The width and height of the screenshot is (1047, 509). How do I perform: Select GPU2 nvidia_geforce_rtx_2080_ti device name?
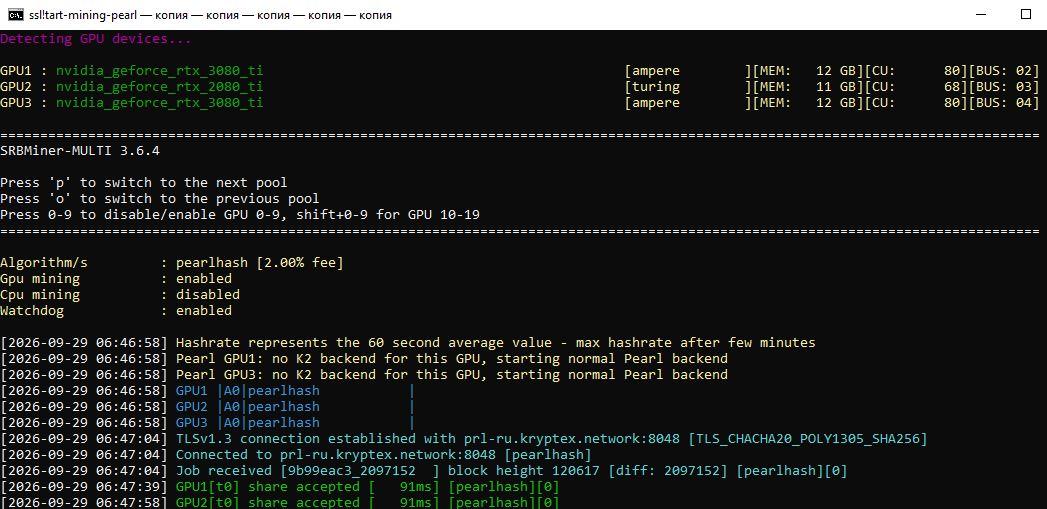[160, 87]
